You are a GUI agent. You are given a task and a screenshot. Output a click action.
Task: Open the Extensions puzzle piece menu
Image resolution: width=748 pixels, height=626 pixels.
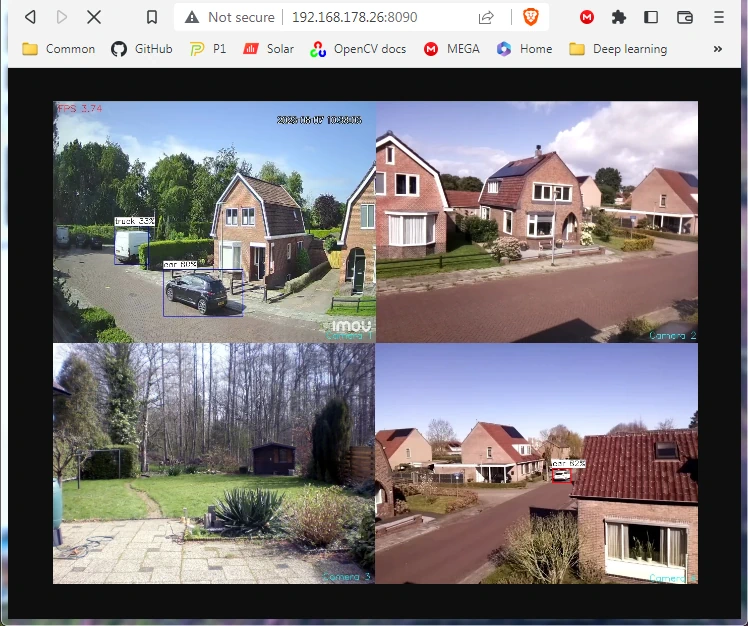click(619, 18)
